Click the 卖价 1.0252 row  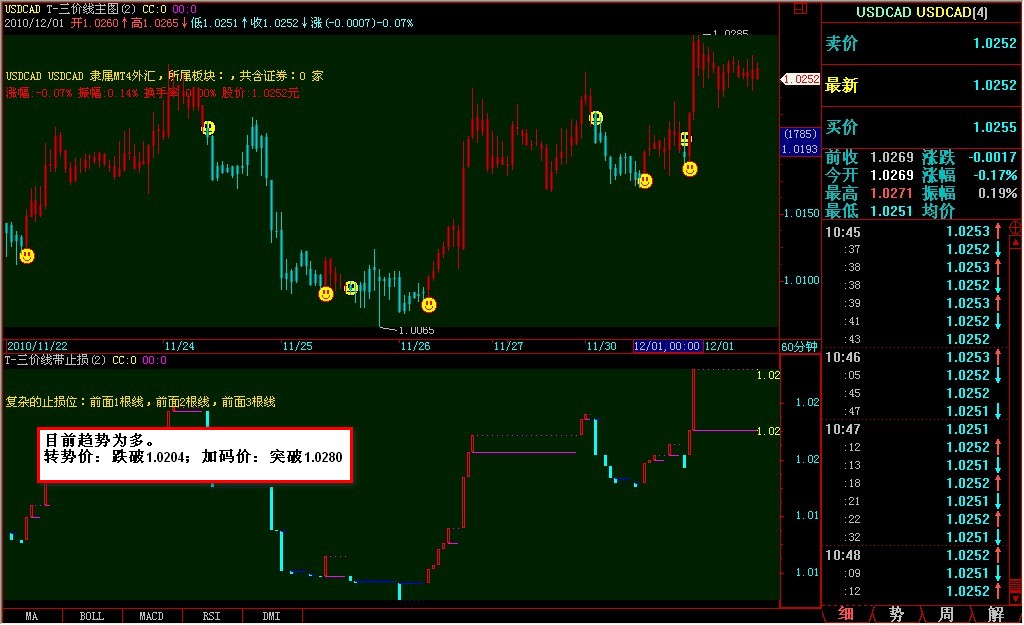(921, 43)
